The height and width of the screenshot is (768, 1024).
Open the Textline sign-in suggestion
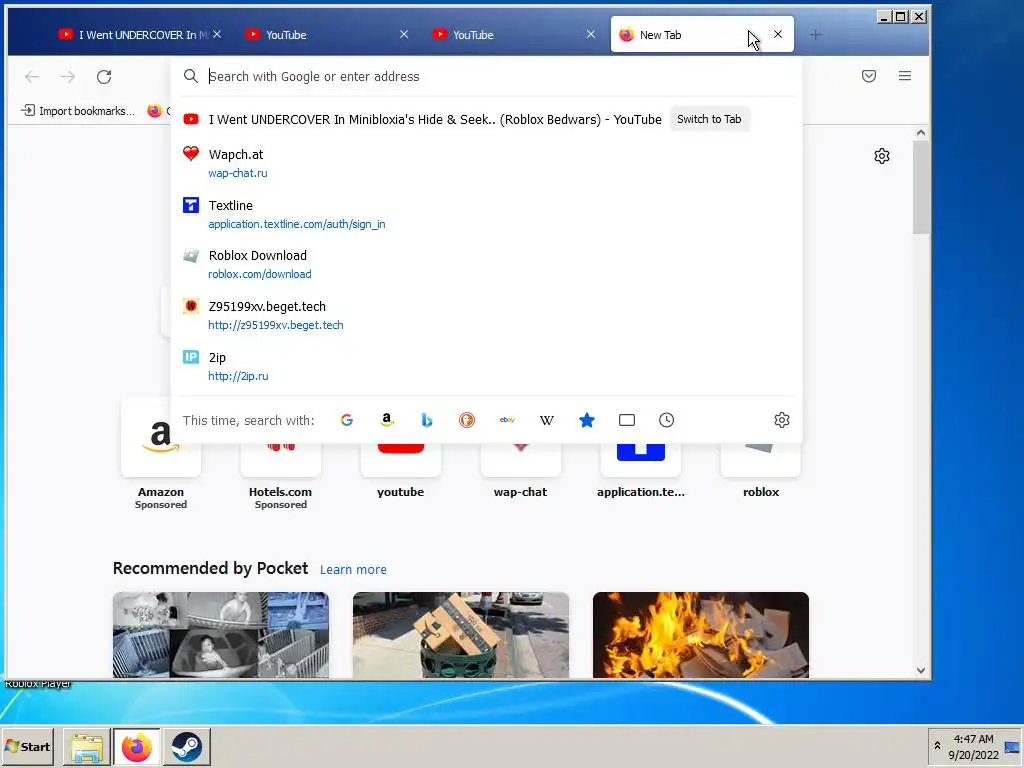(x=486, y=214)
